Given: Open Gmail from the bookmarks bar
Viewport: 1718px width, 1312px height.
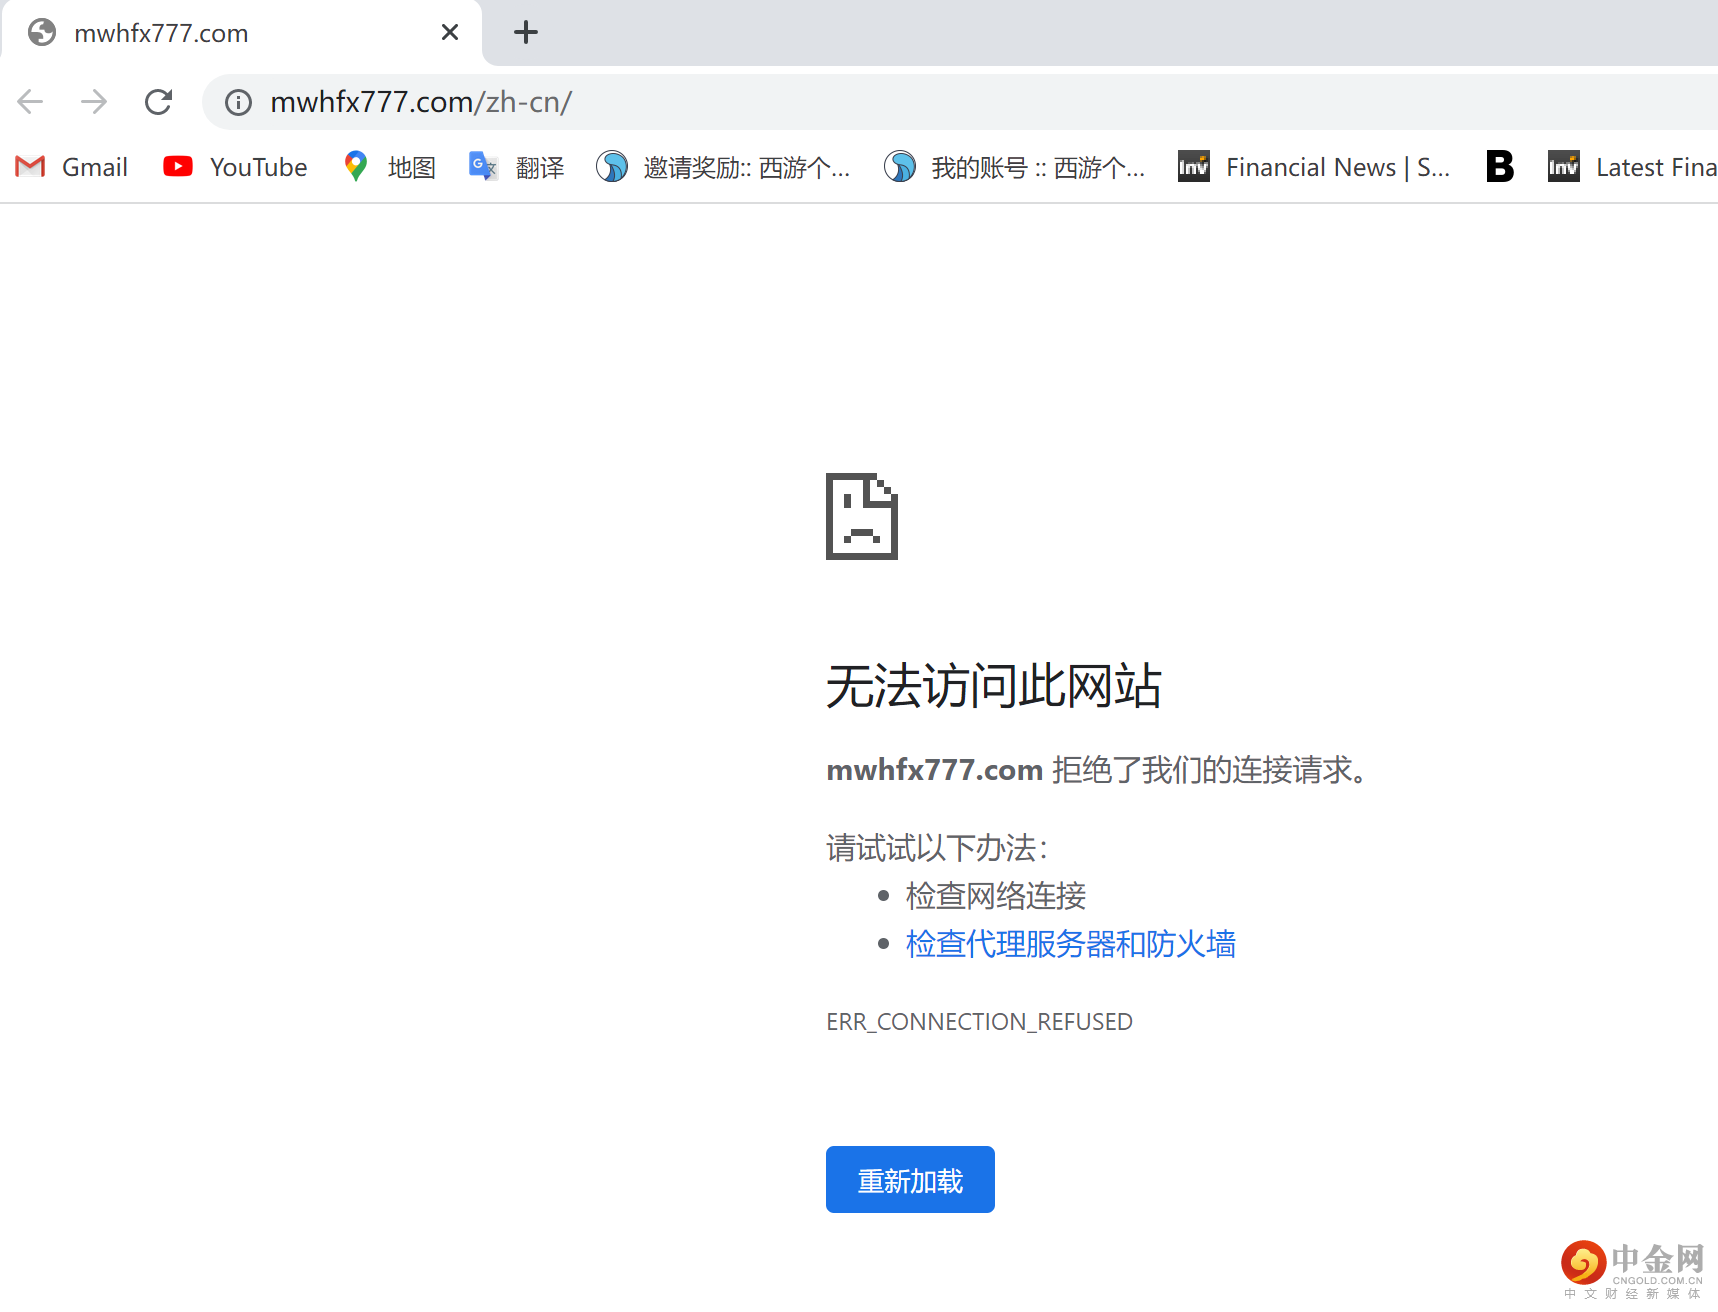Looking at the screenshot, I should coord(70,166).
